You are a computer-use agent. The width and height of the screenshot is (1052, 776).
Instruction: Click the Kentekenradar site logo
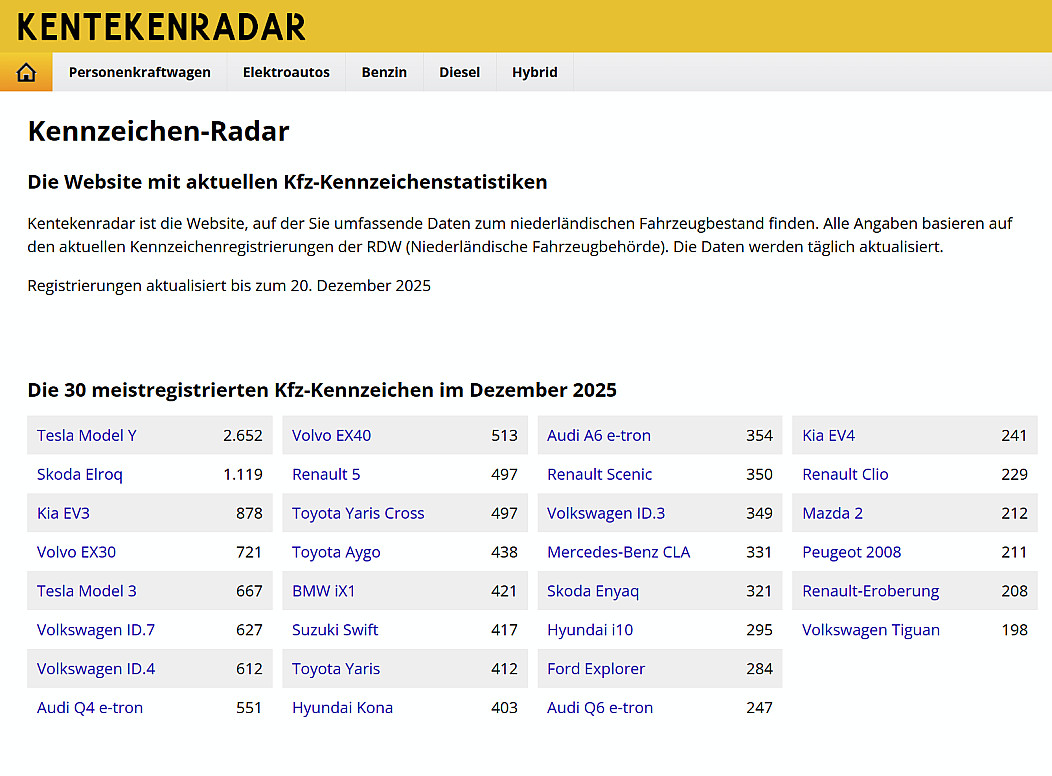162,27
